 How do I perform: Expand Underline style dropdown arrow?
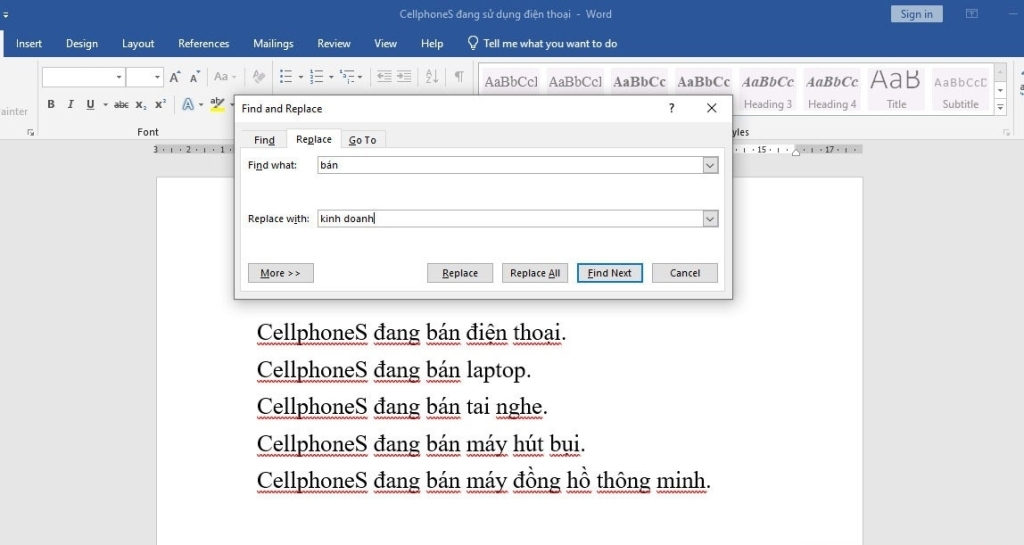pyautogui.click(x=105, y=104)
